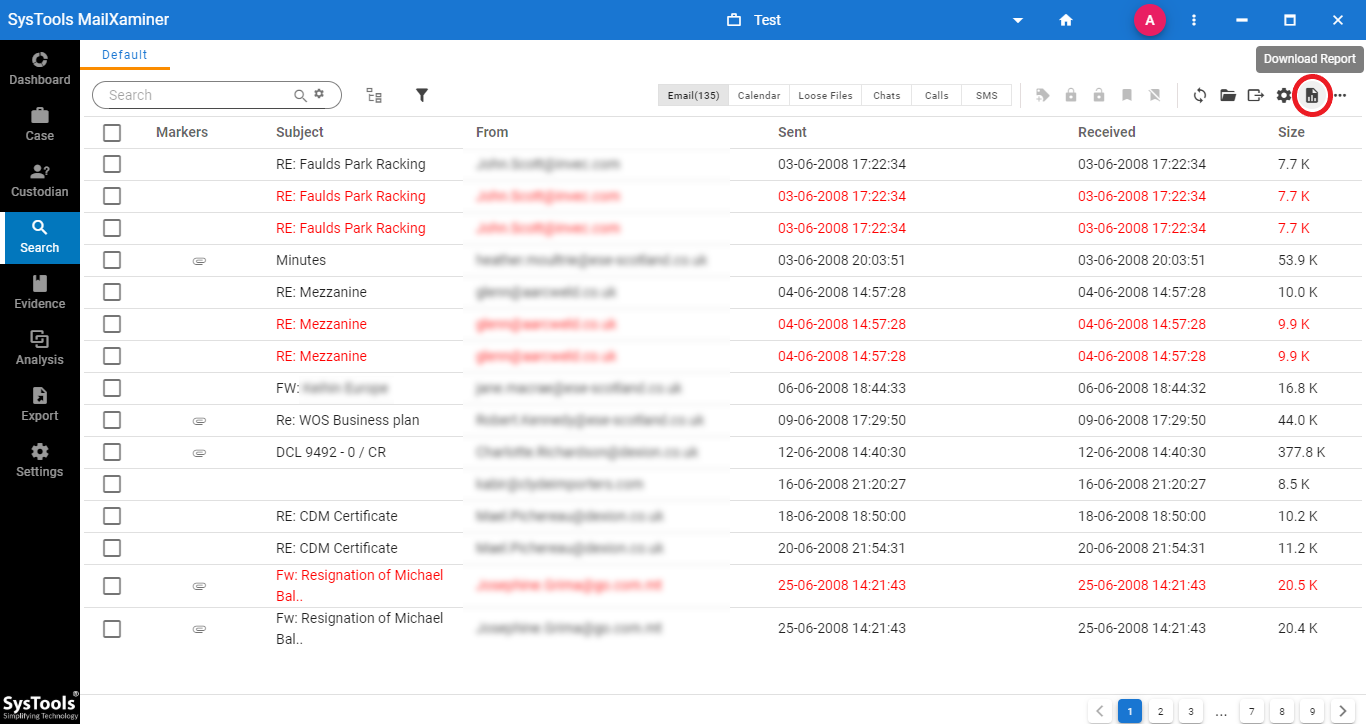Viewport: 1366px width, 724px height.
Task: Click the attachment icon on the Minutes email
Action: [x=199, y=260]
